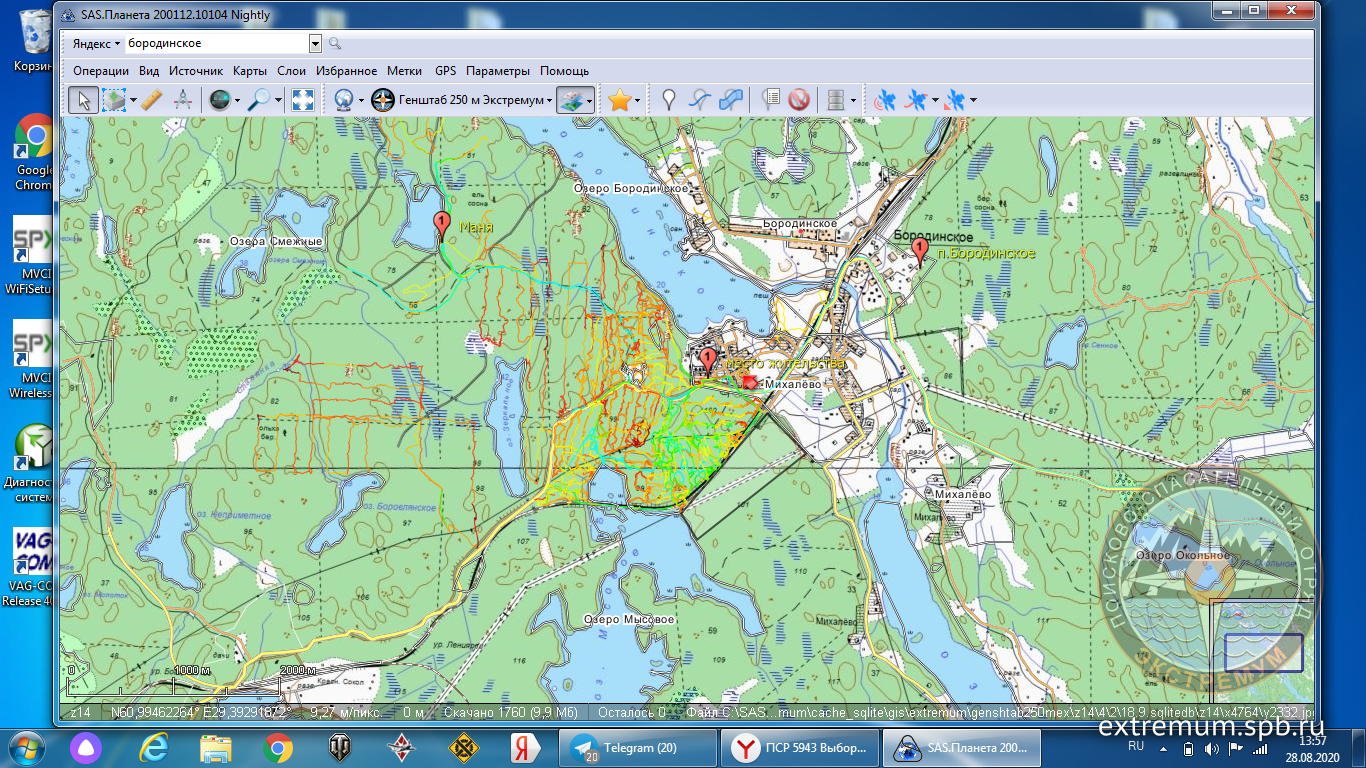This screenshot has height=768, width=1366.
Task: Click the minimap overview rectangle
Action: pos(1264,653)
